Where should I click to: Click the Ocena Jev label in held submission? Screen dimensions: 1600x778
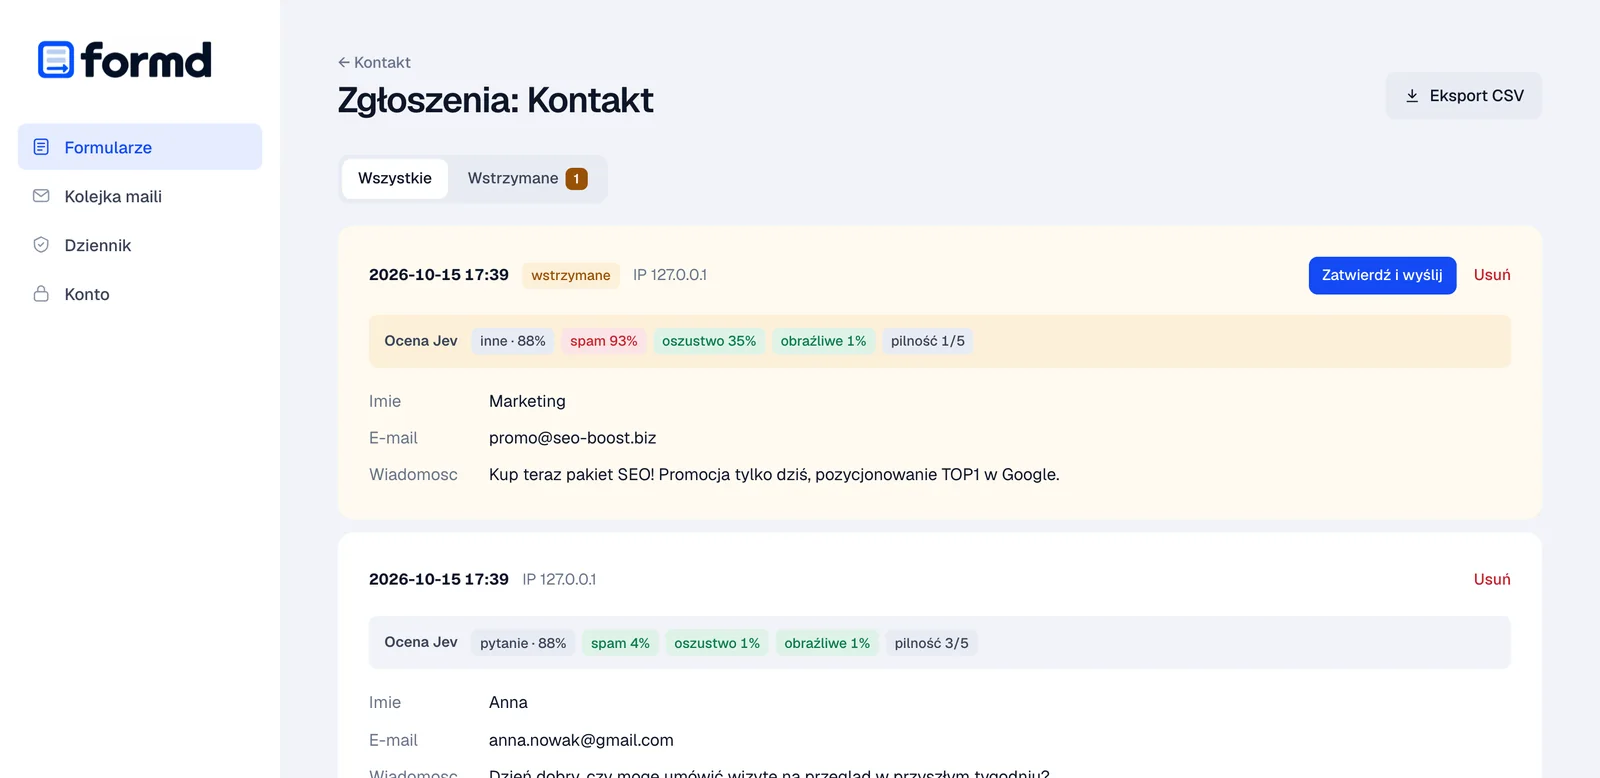(421, 341)
